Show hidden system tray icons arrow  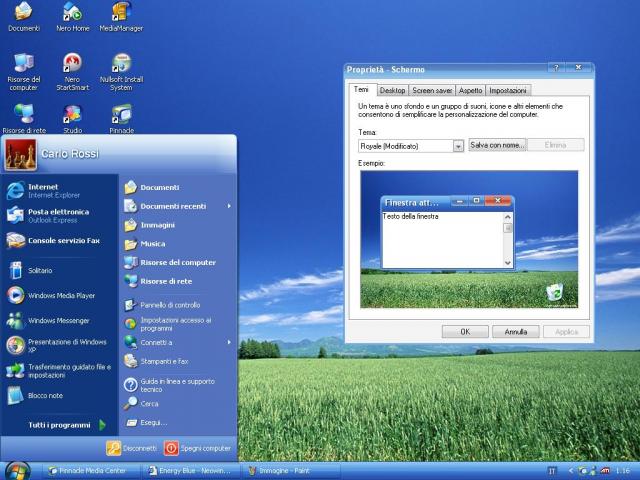point(571,471)
